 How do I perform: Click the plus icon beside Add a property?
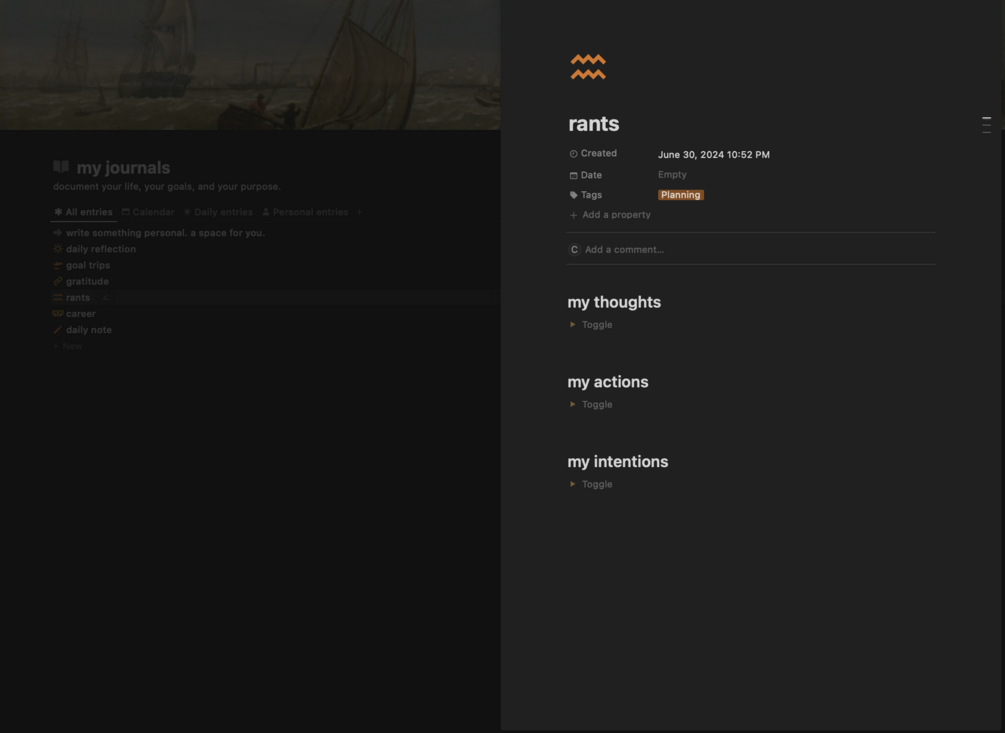pyautogui.click(x=574, y=215)
